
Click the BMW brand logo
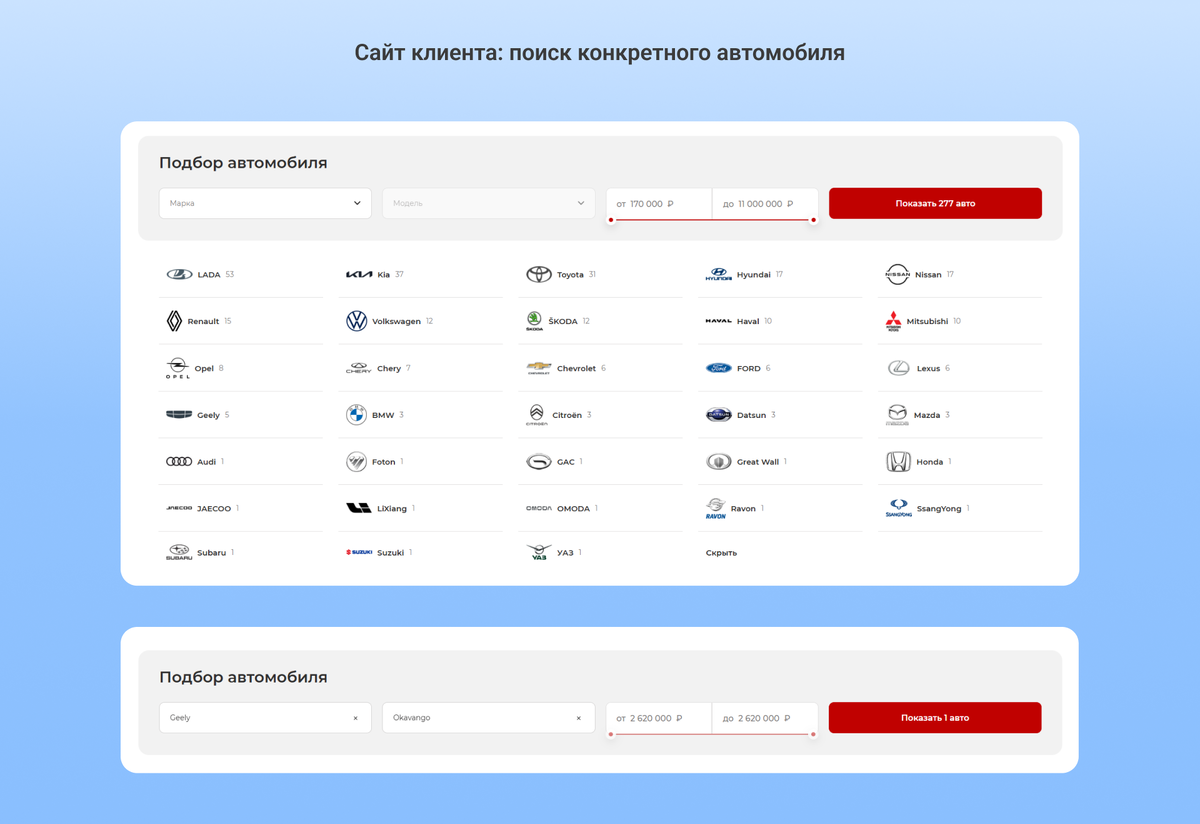coord(356,415)
